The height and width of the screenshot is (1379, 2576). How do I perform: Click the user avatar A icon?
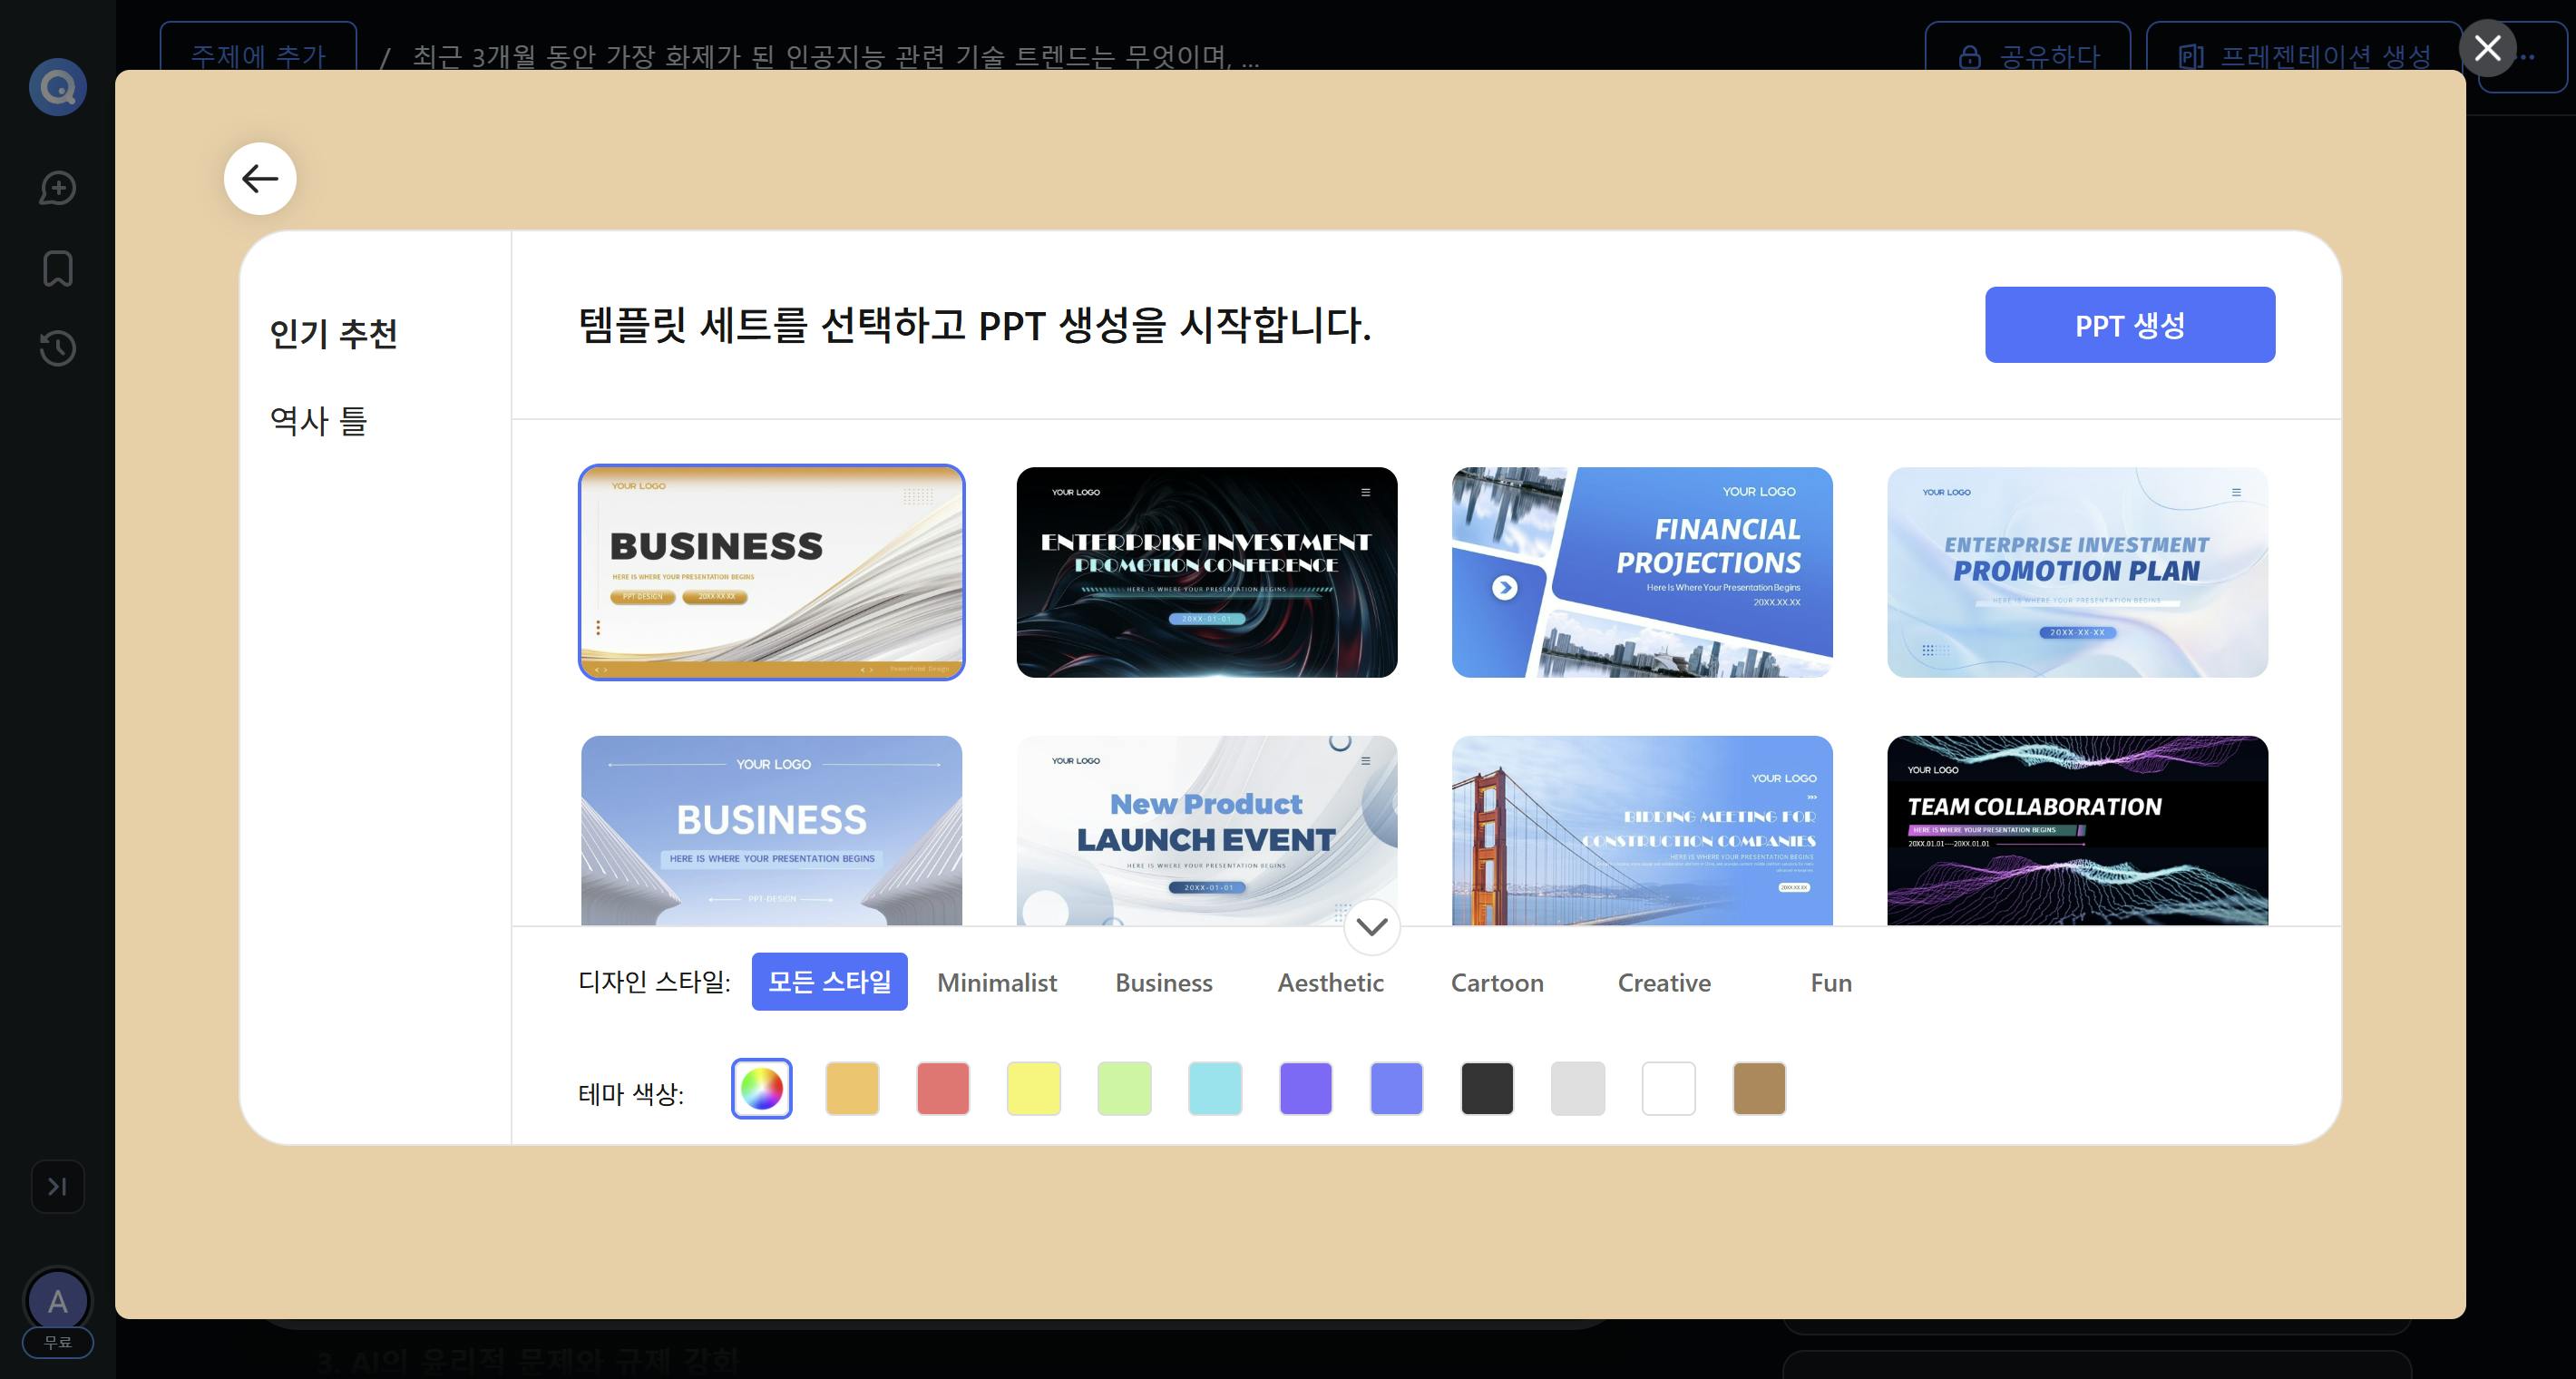coord(58,1301)
